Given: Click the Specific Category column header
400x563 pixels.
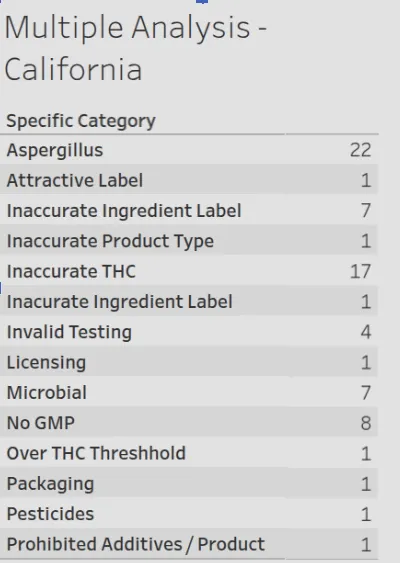Looking at the screenshot, I should 81,121.
